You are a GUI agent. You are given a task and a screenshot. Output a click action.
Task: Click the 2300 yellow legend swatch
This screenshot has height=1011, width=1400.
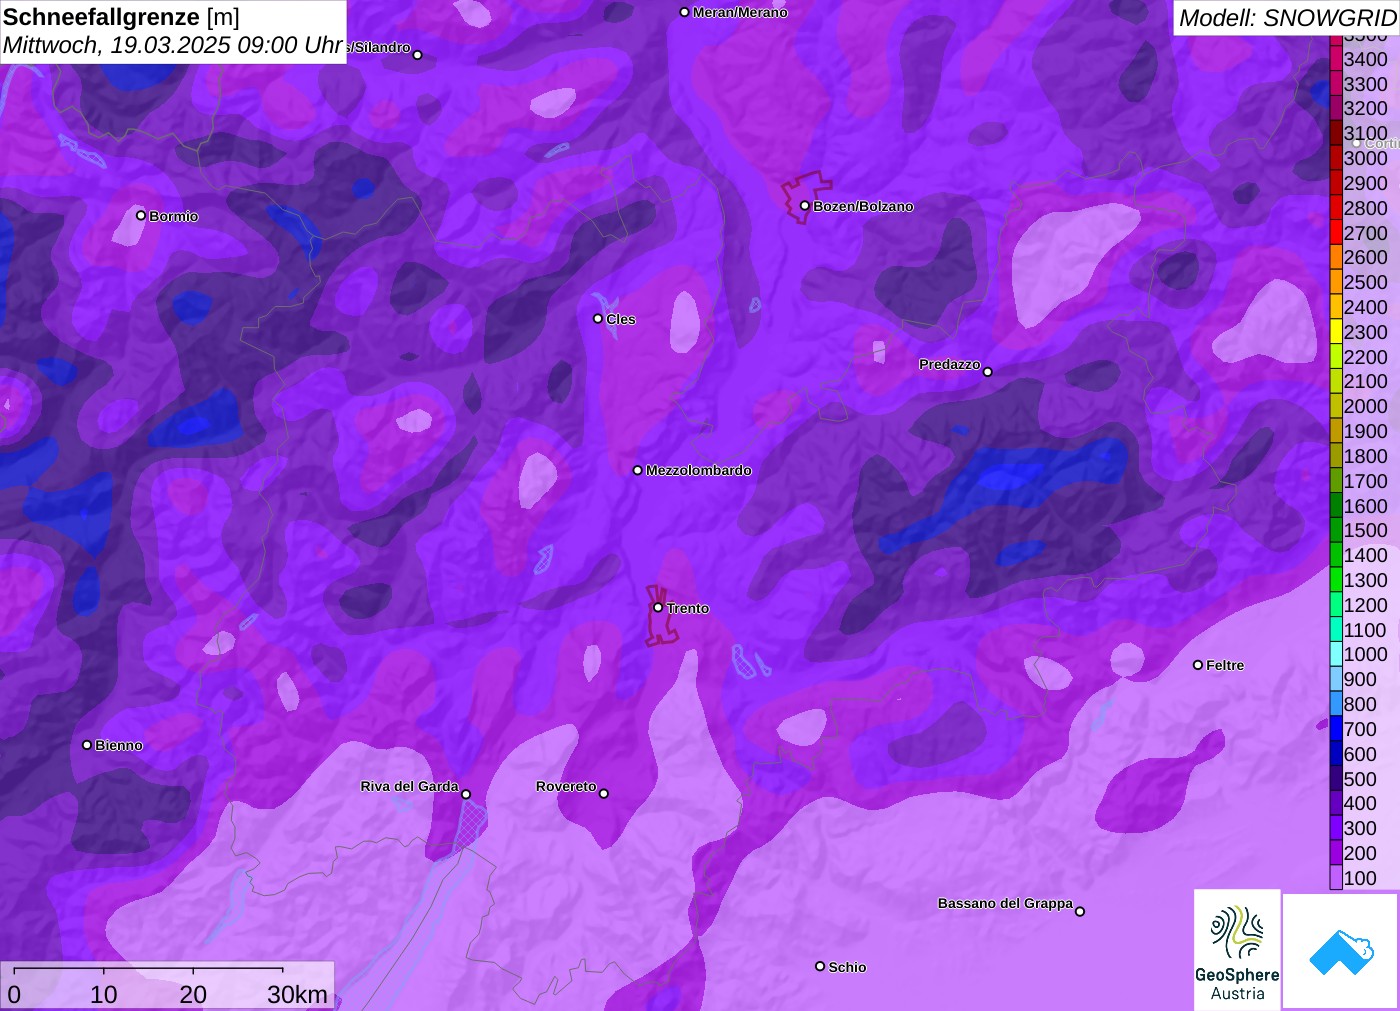pos(1336,331)
